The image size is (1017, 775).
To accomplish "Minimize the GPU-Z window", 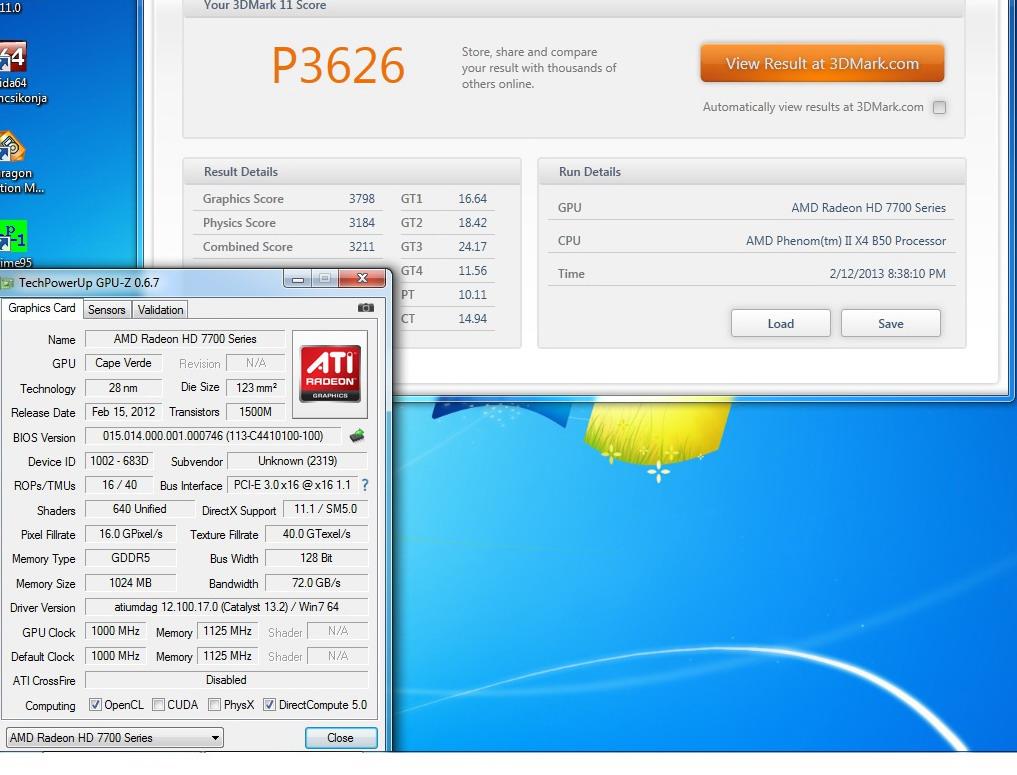I will 298,279.
